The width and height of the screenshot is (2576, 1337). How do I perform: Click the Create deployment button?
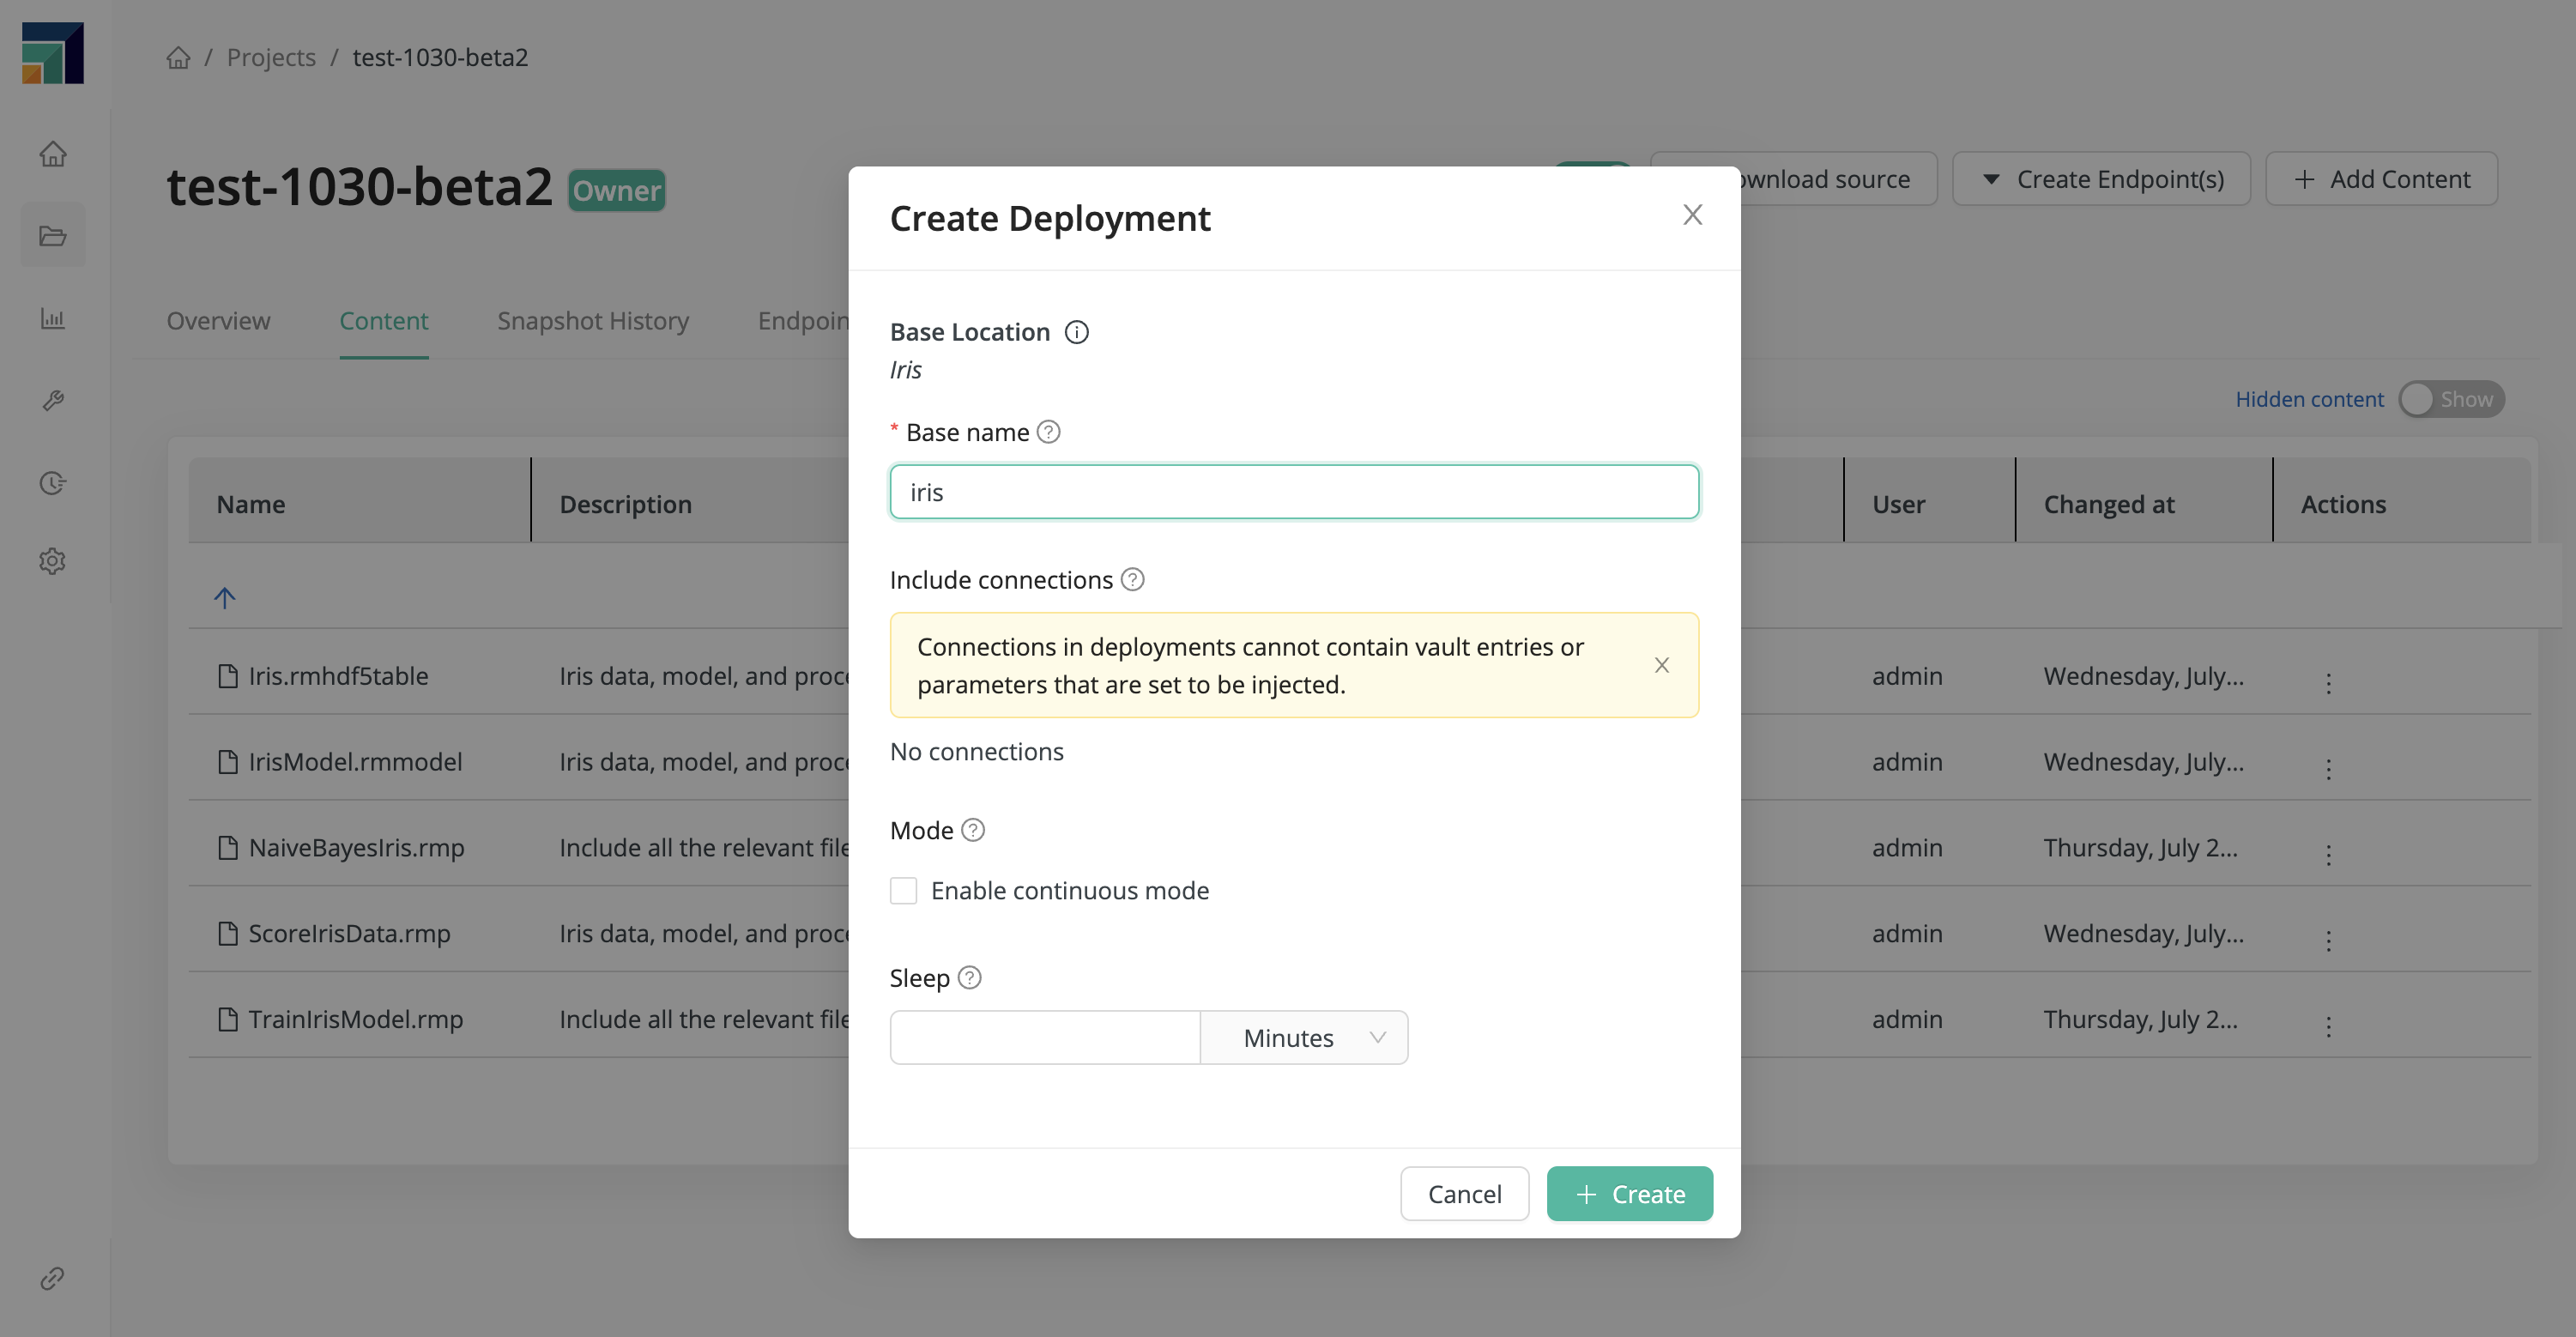pyautogui.click(x=1629, y=1192)
